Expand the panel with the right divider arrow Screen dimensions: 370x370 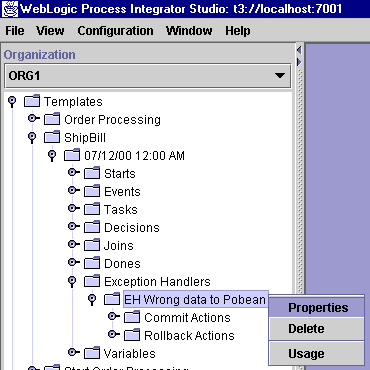(x=299, y=62)
